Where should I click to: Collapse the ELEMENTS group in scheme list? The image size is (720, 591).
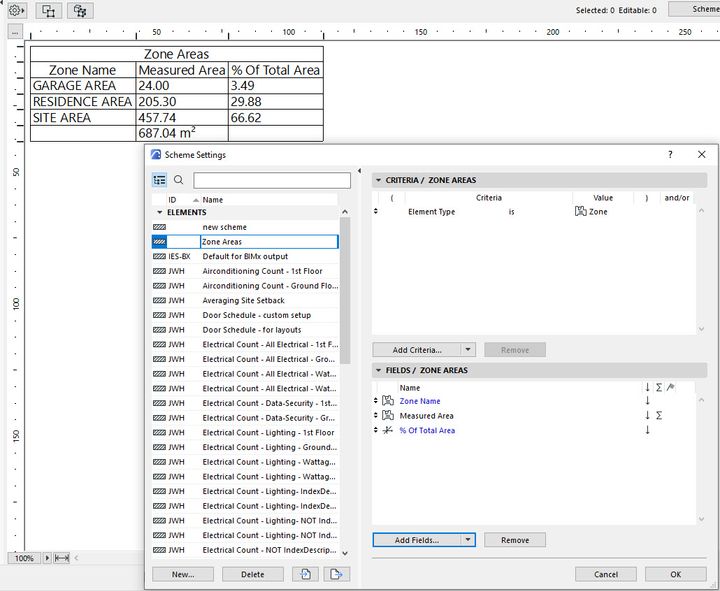pos(159,213)
